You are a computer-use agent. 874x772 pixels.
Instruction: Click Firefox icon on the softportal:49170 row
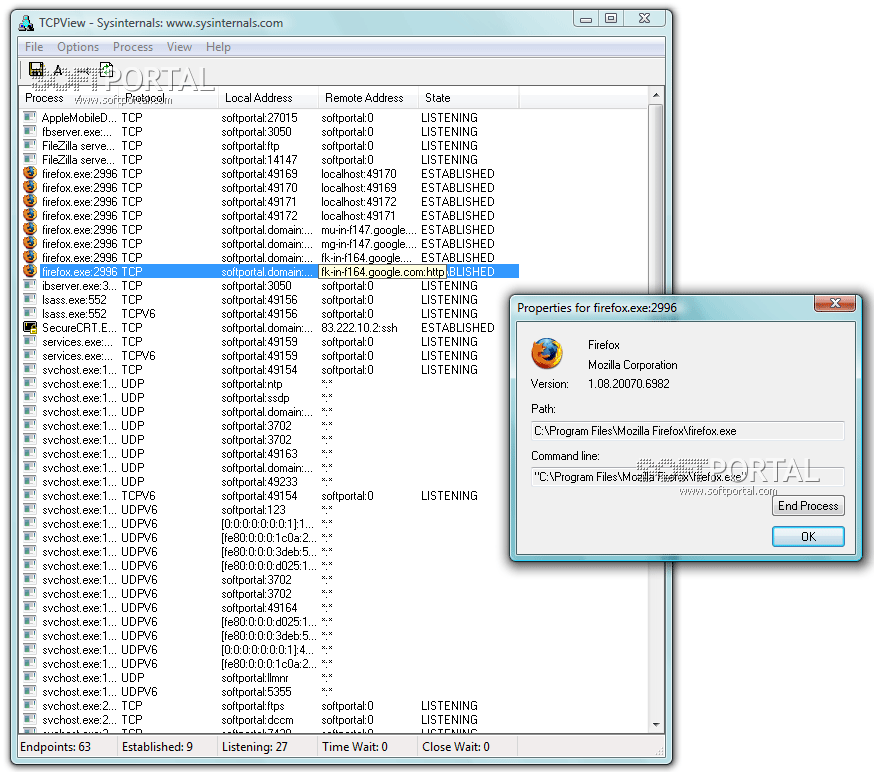[x=30, y=187]
